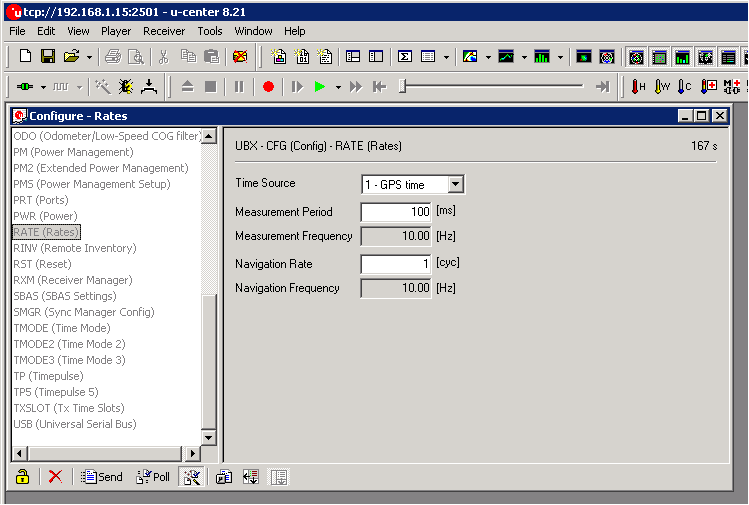749x505 pixels.
Task: Start recording with the red Record button
Action: click(x=268, y=86)
